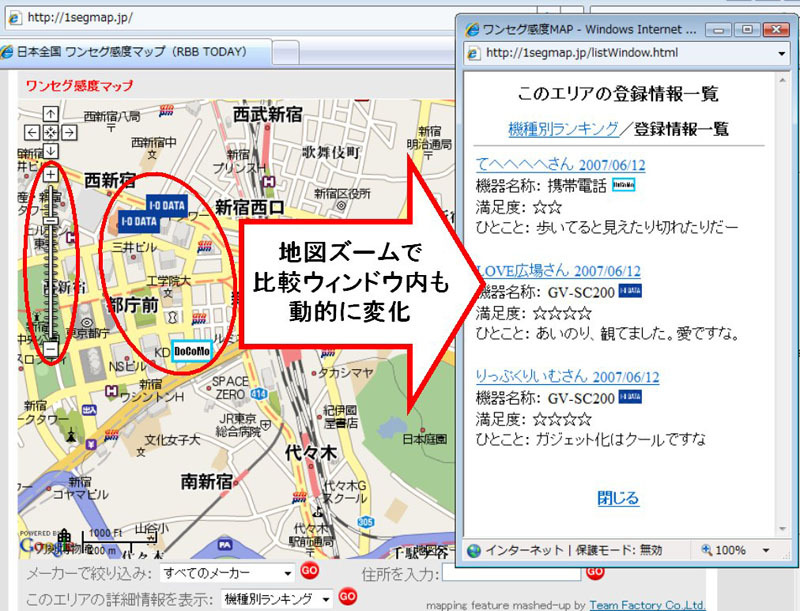Click the popup scrollbar up arrow
Screen dimensions: 800x611
point(782,80)
